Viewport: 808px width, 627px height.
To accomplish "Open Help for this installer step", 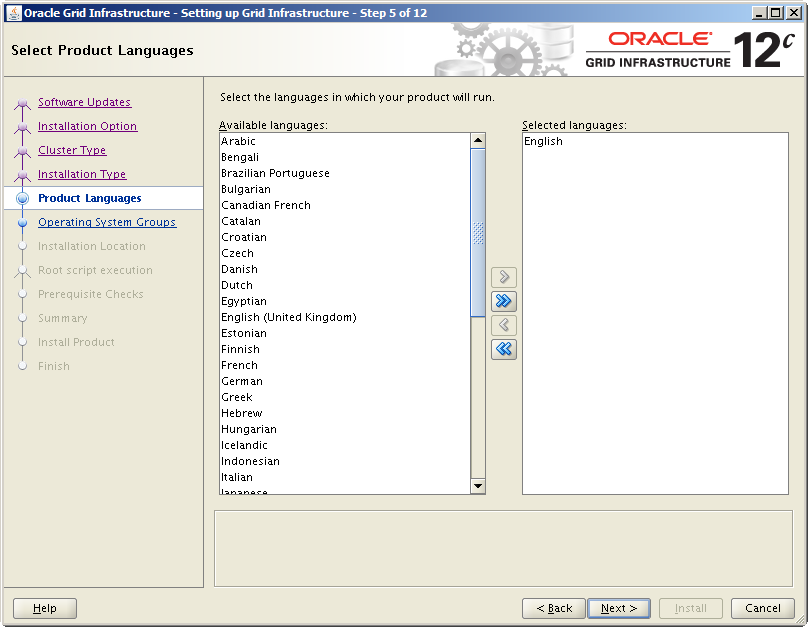I will [x=45, y=608].
